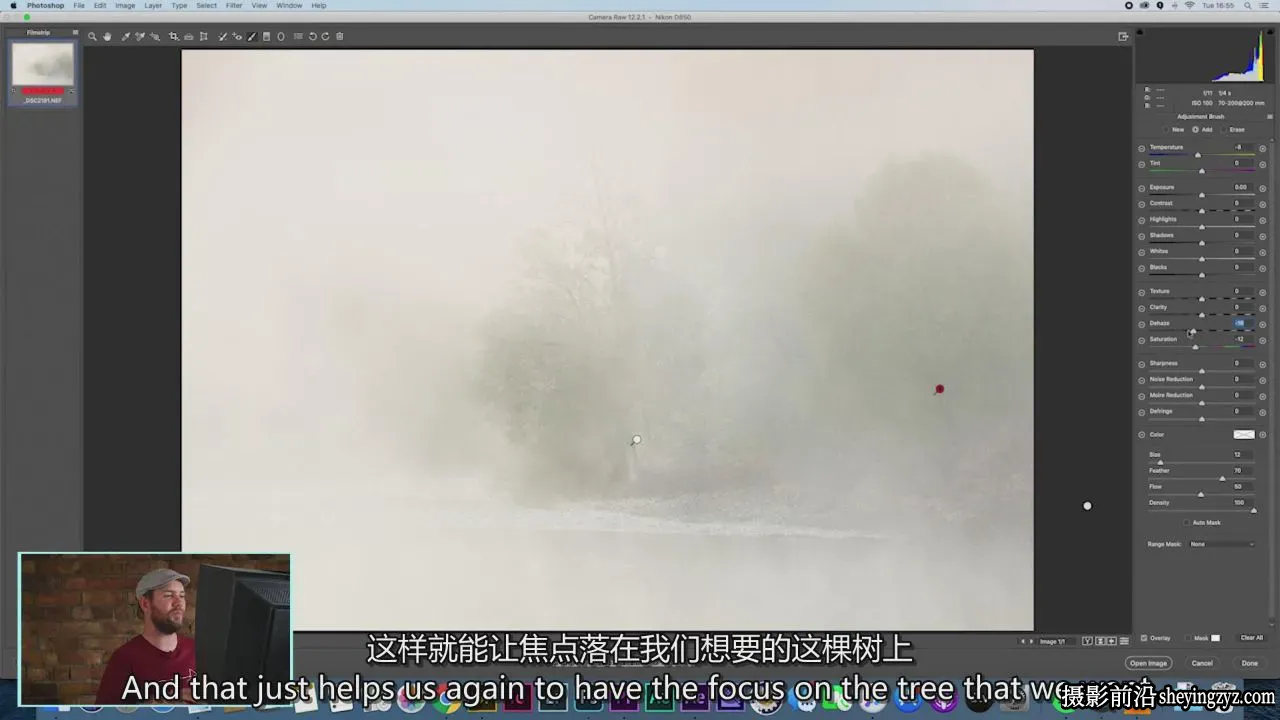
Task: Click the Cancel button
Action: (x=1202, y=663)
